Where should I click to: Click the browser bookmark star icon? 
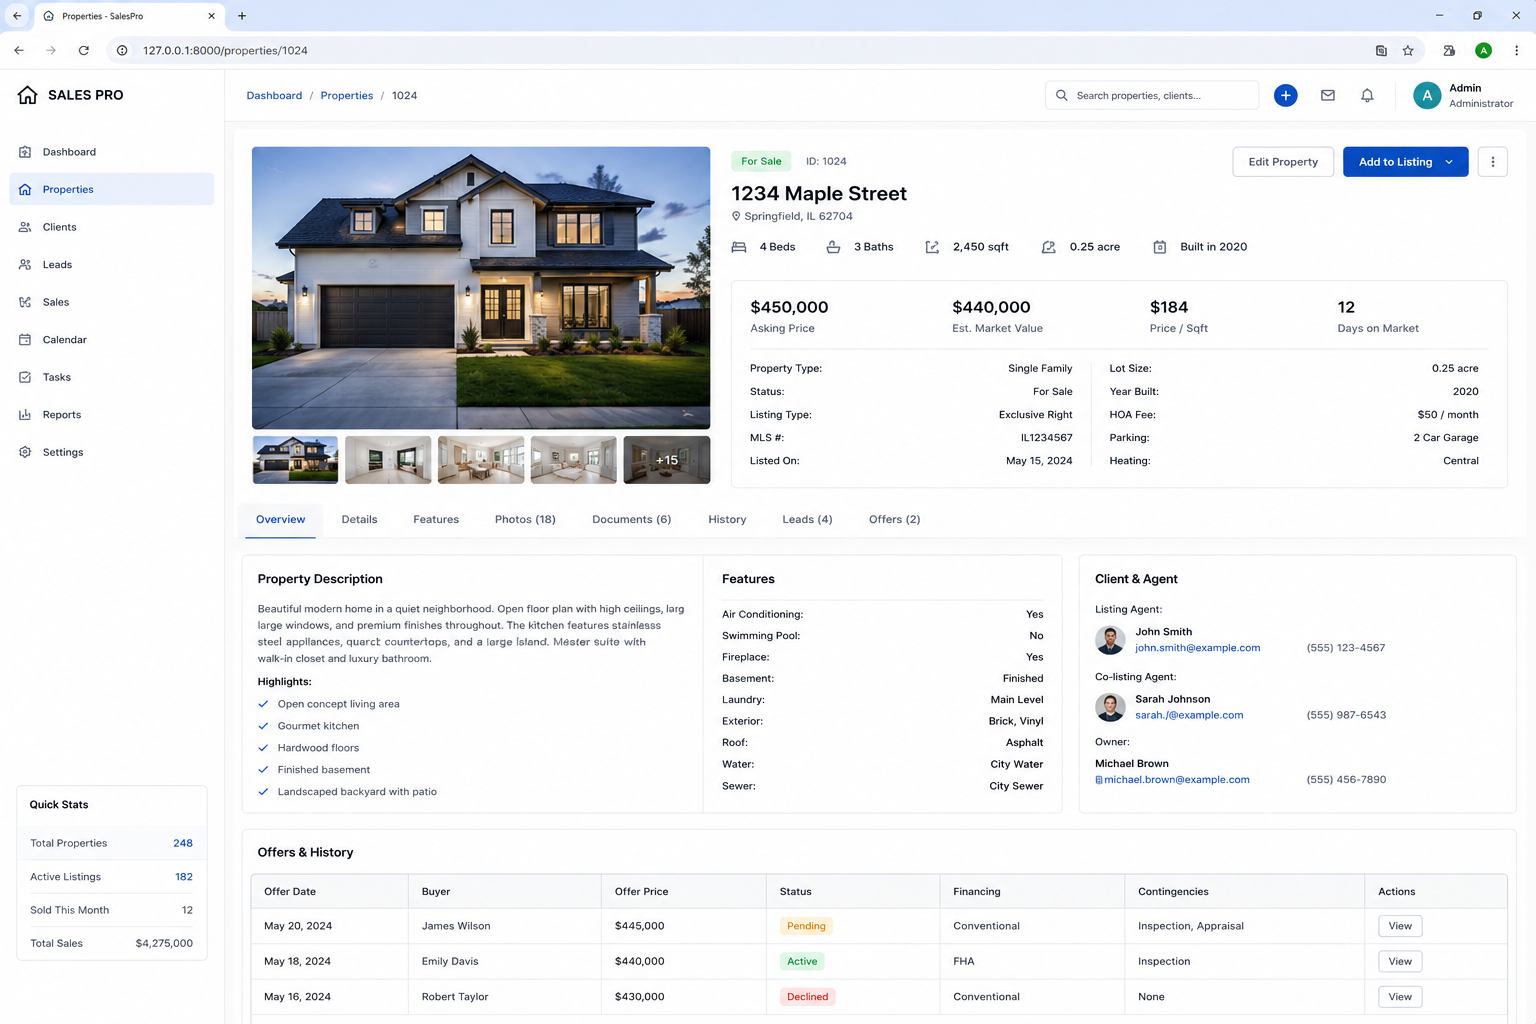pos(1408,50)
